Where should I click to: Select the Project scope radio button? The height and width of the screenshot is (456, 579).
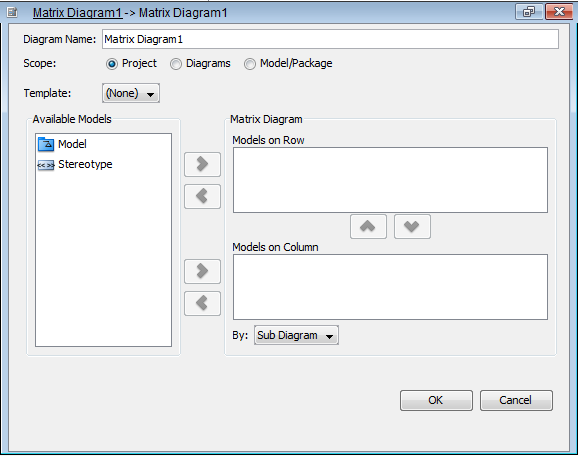point(112,64)
